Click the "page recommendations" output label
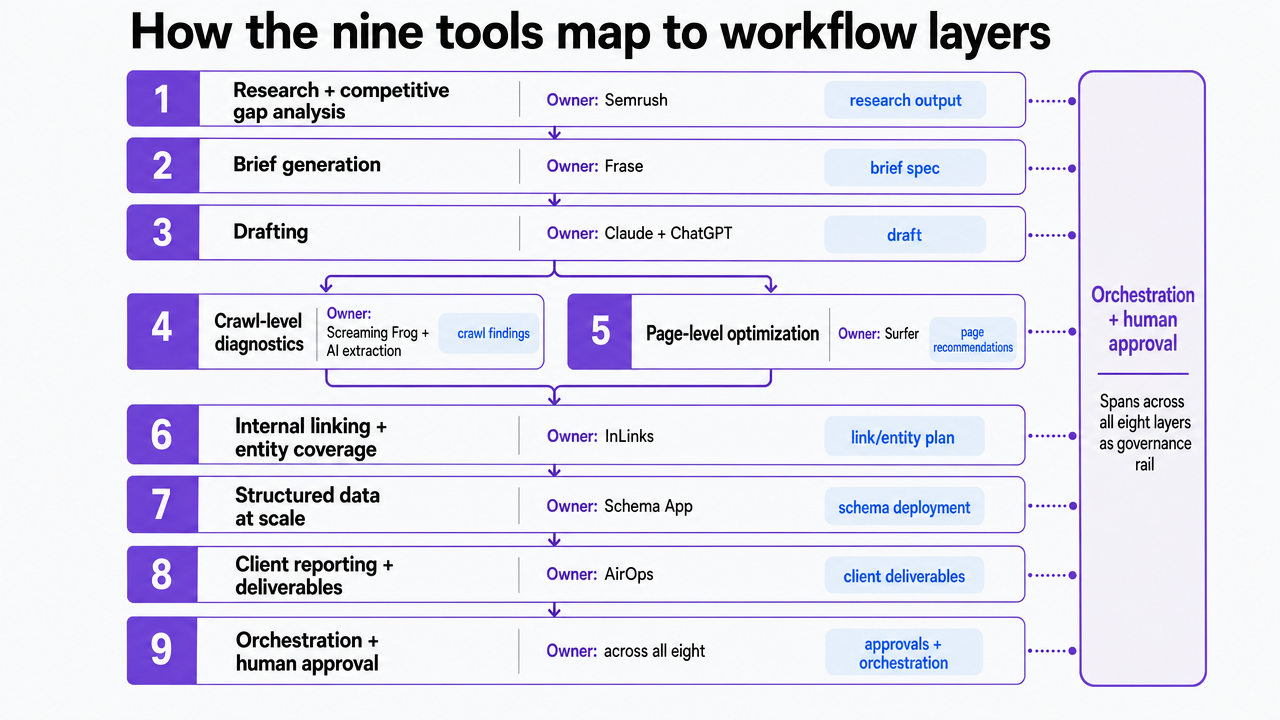Image resolution: width=1280 pixels, height=720 pixels. (x=973, y=340)
